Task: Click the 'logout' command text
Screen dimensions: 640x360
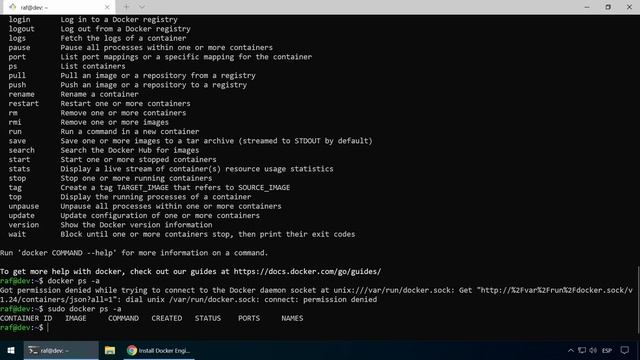Action: coord(22,29)
